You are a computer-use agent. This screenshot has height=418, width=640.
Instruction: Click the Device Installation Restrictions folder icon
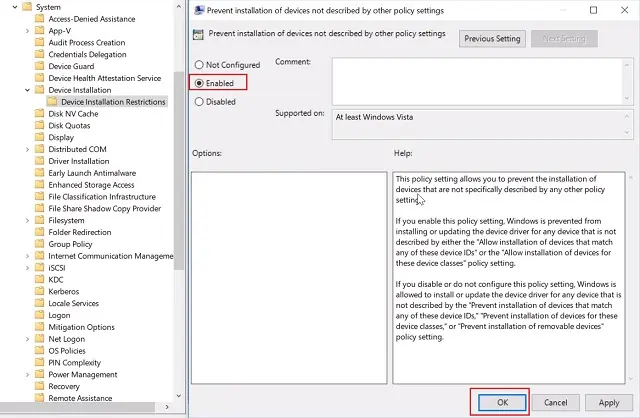(53, 102)
